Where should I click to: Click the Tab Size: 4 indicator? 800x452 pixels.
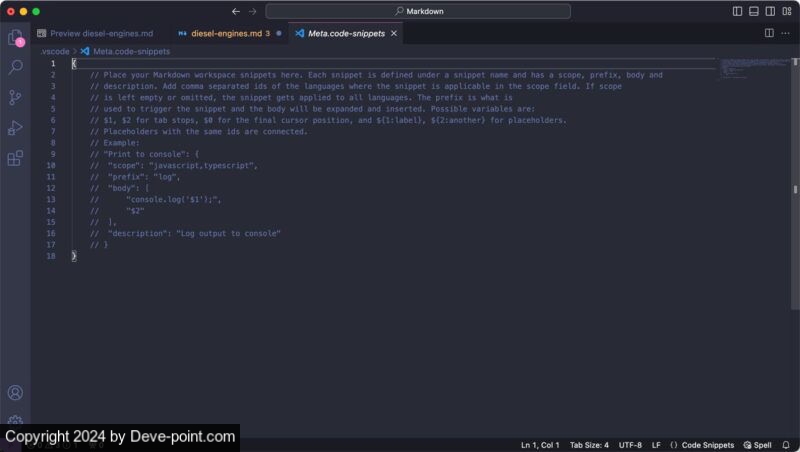coord(589,445)
